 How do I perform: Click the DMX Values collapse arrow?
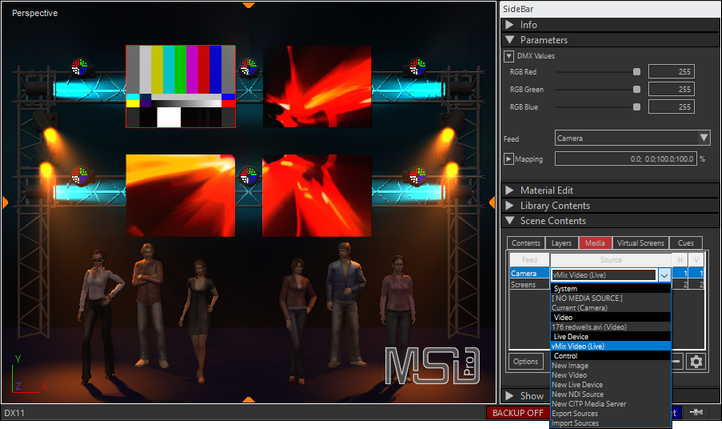509,56
